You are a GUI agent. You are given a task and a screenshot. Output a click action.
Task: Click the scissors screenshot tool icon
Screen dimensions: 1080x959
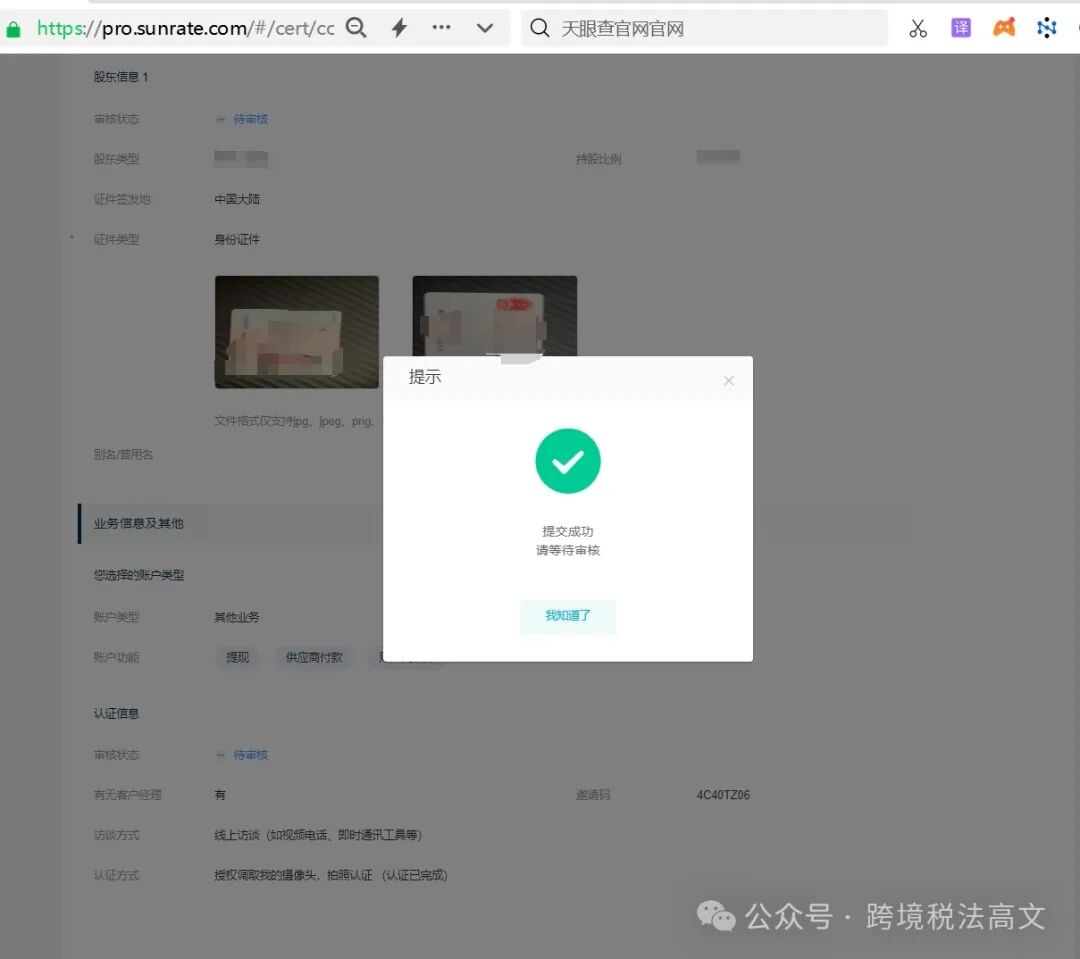pyautogui.click(x=917, y=27)
